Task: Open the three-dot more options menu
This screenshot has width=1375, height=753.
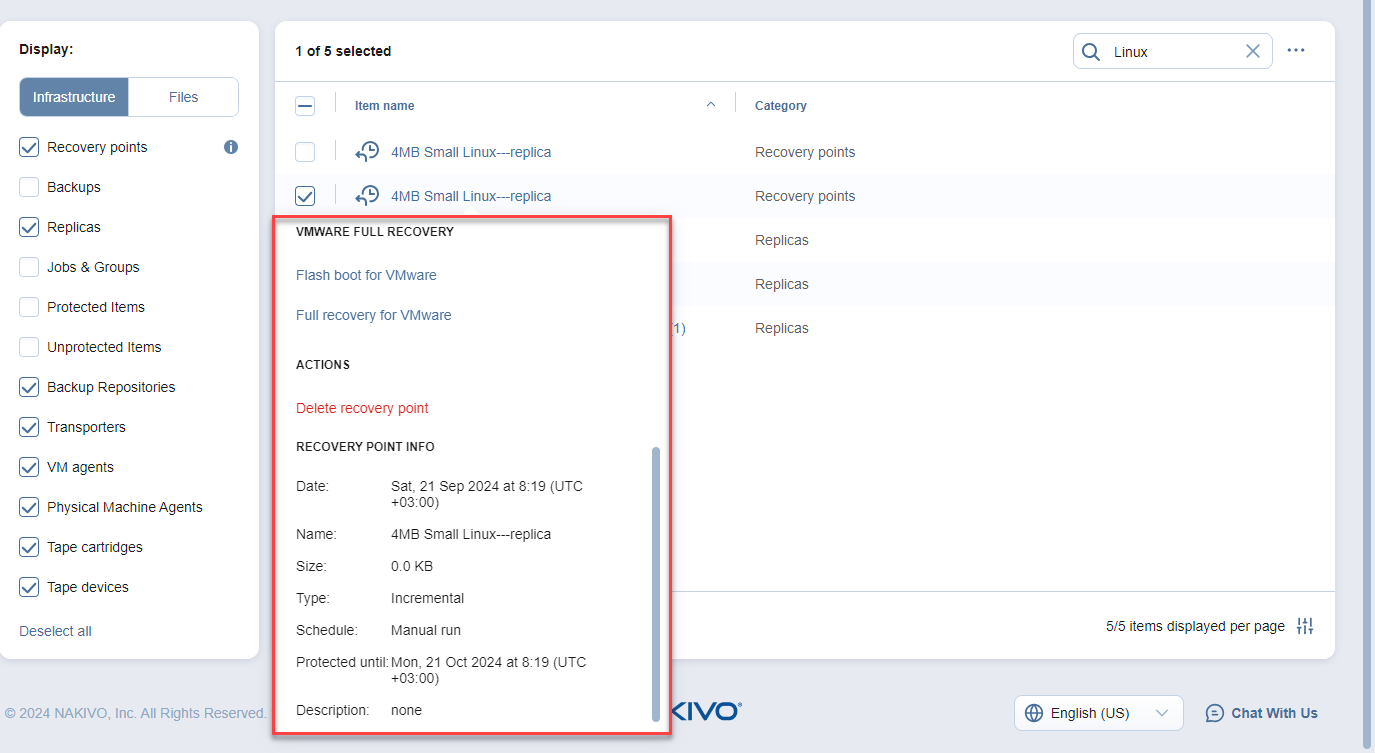Action: pyautogui.click(x=1296, y=51)
